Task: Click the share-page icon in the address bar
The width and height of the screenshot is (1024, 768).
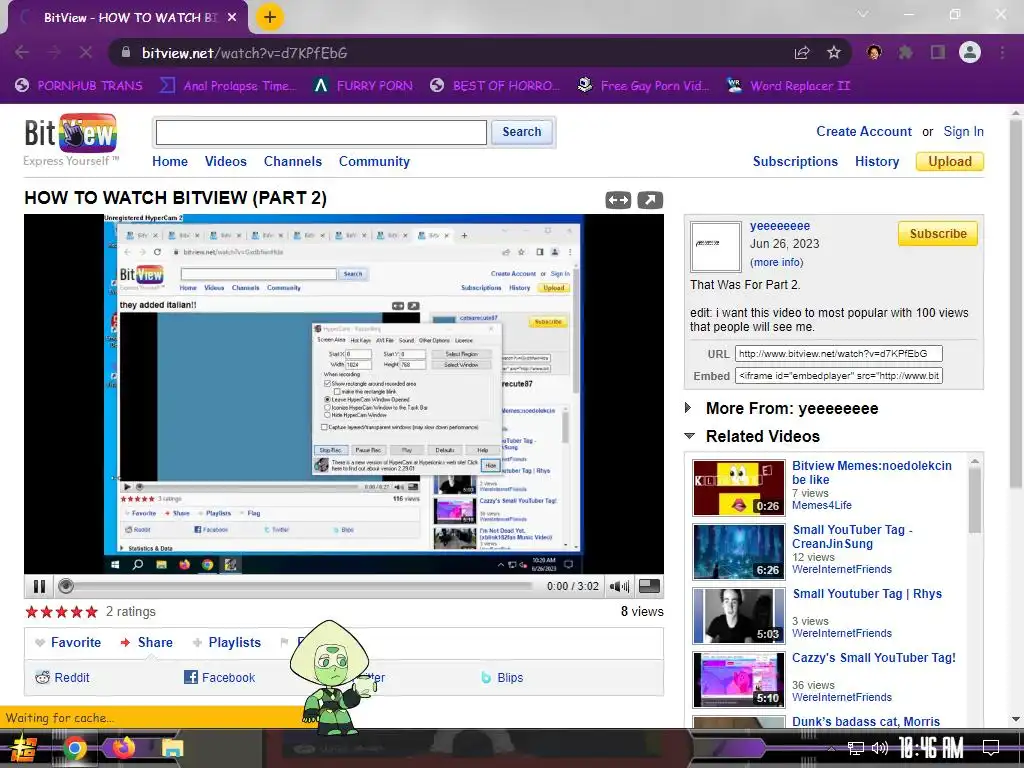Action: [x=802, y=53]
